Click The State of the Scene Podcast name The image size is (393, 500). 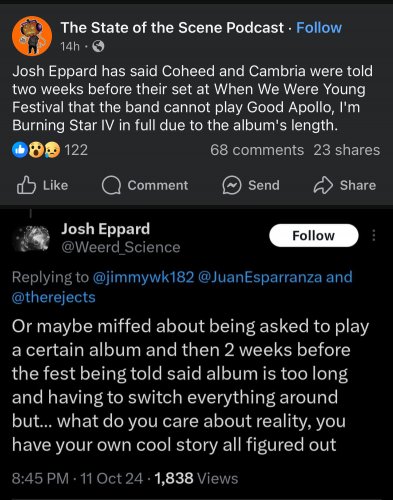[x=172, y=28]
